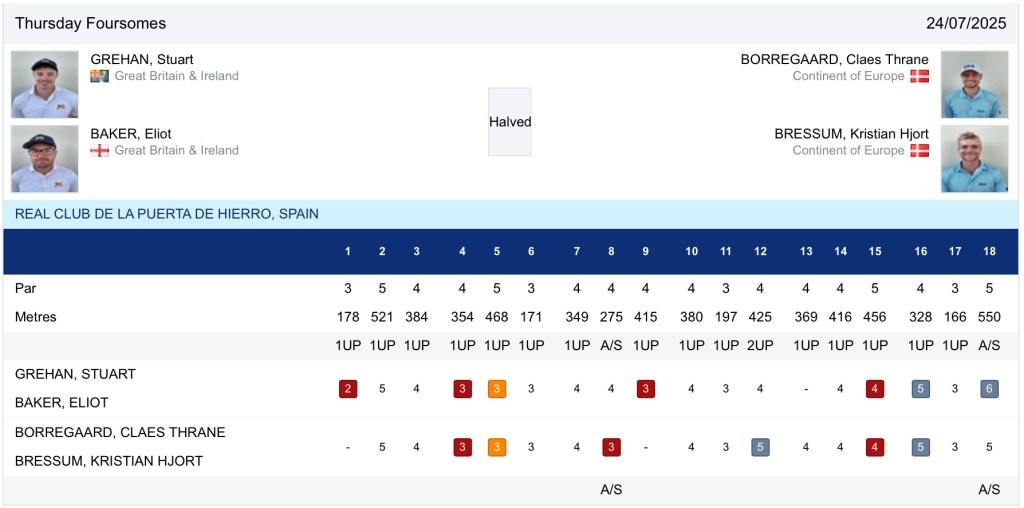Click the England flag beside Eliot Baker
The image size is (1024, 508).
click(x=99, y=150)
